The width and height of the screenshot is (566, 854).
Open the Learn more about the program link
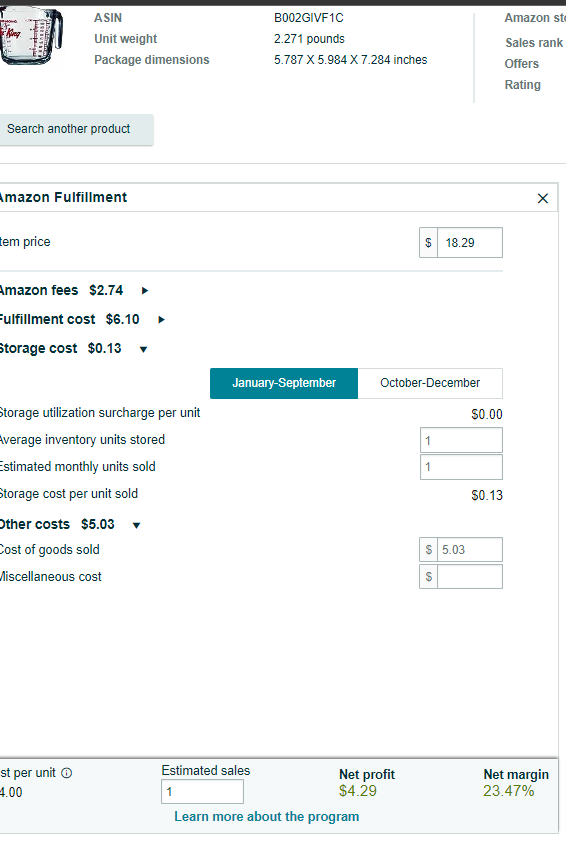[x=266, y=816]
